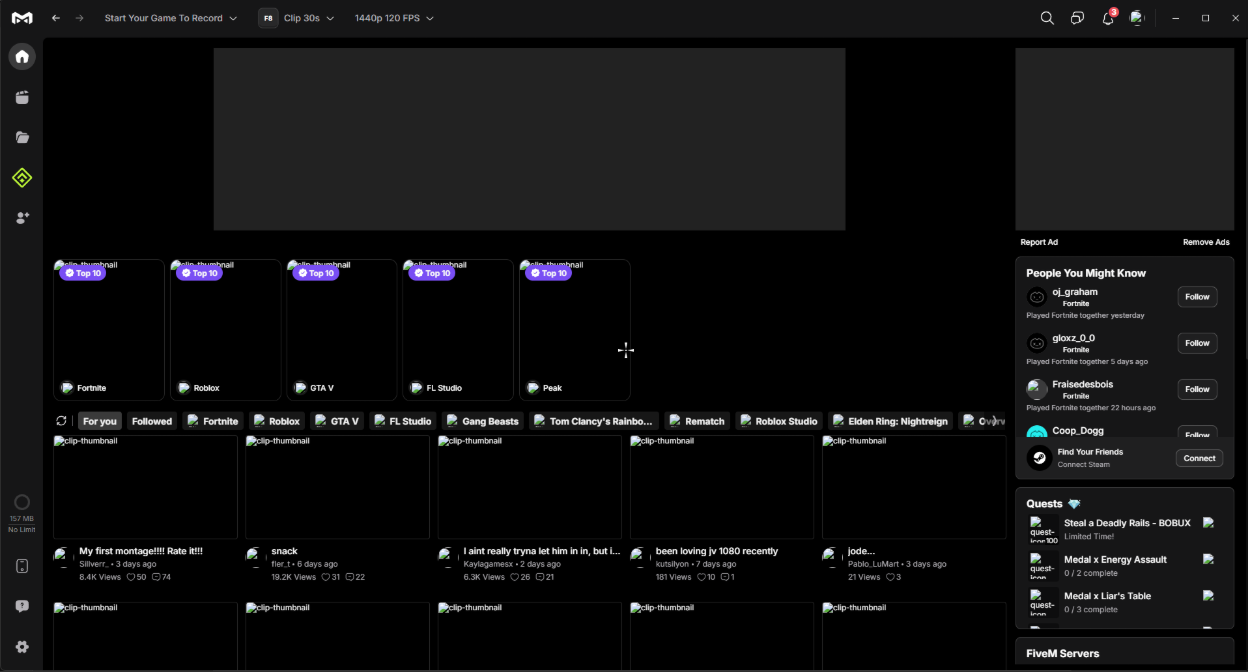The width and height of the screenshot is (1248, 672).
Task: Select the For you tab
Action: click(x=100, y=421)
